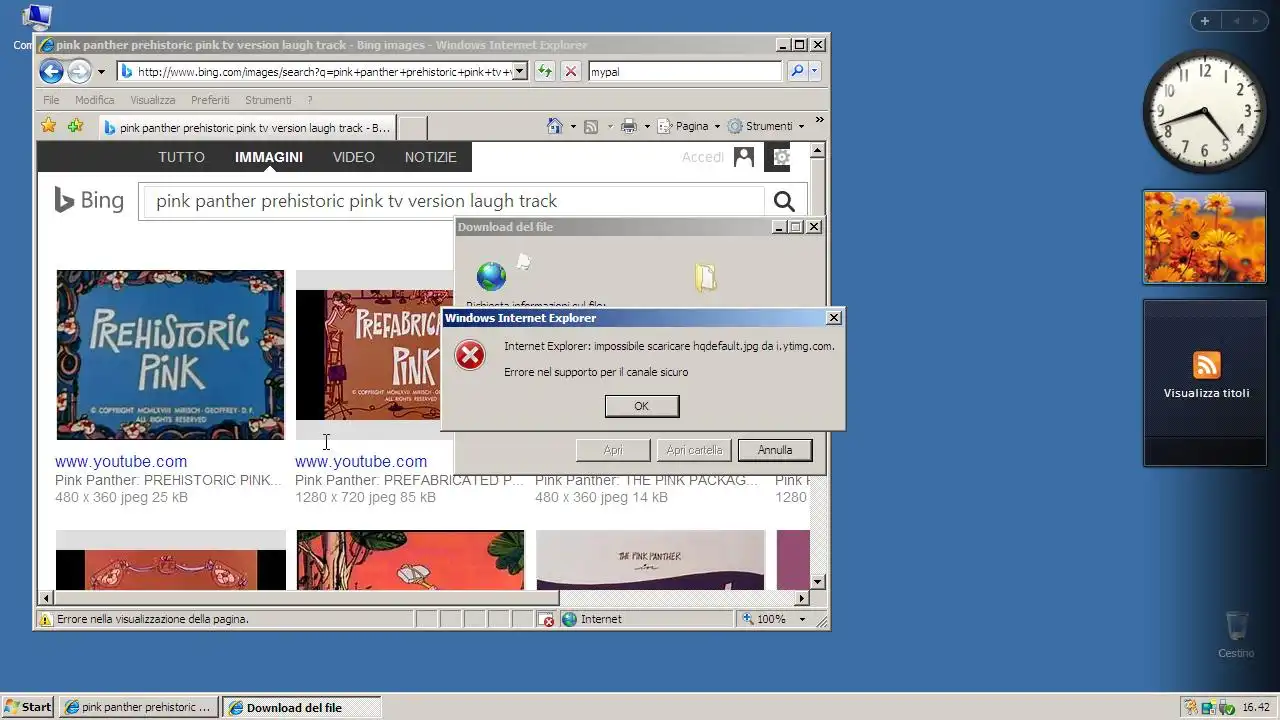
Task: Click the OK button in the error dialog
Action: click(x=642, y=406)
